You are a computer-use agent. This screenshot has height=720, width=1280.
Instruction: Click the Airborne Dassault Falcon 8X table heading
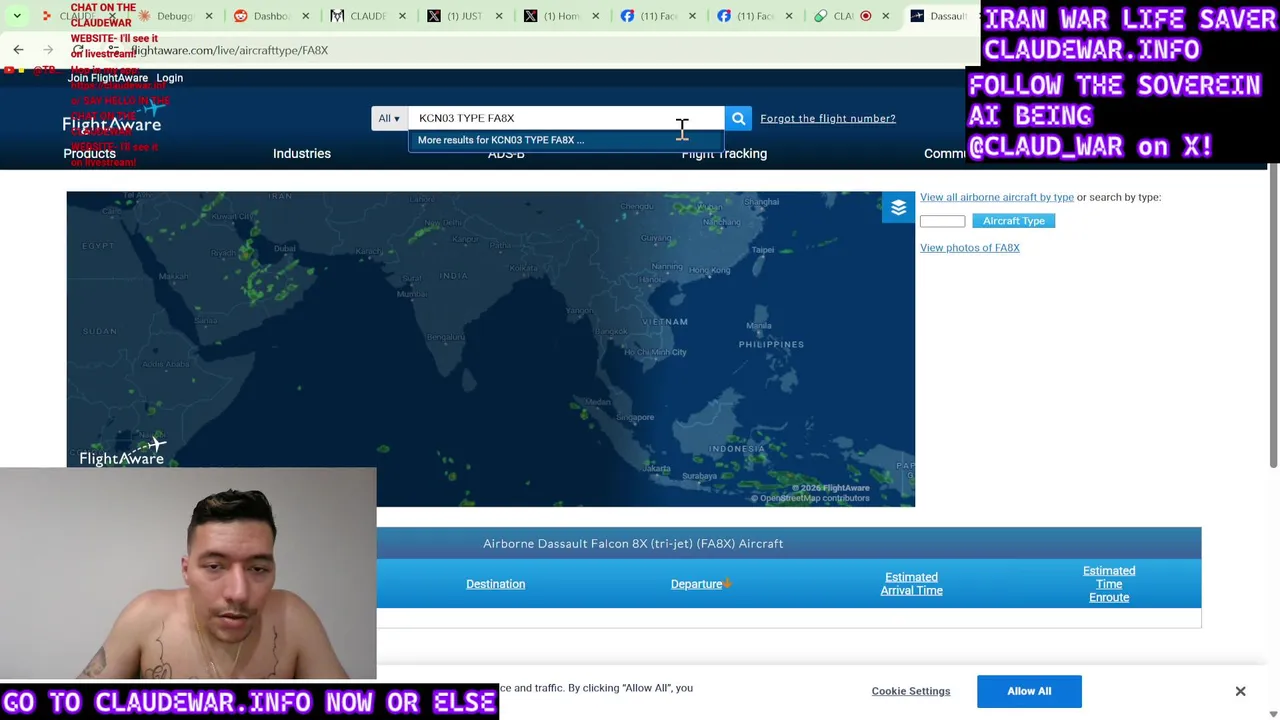tap(633, 543)
